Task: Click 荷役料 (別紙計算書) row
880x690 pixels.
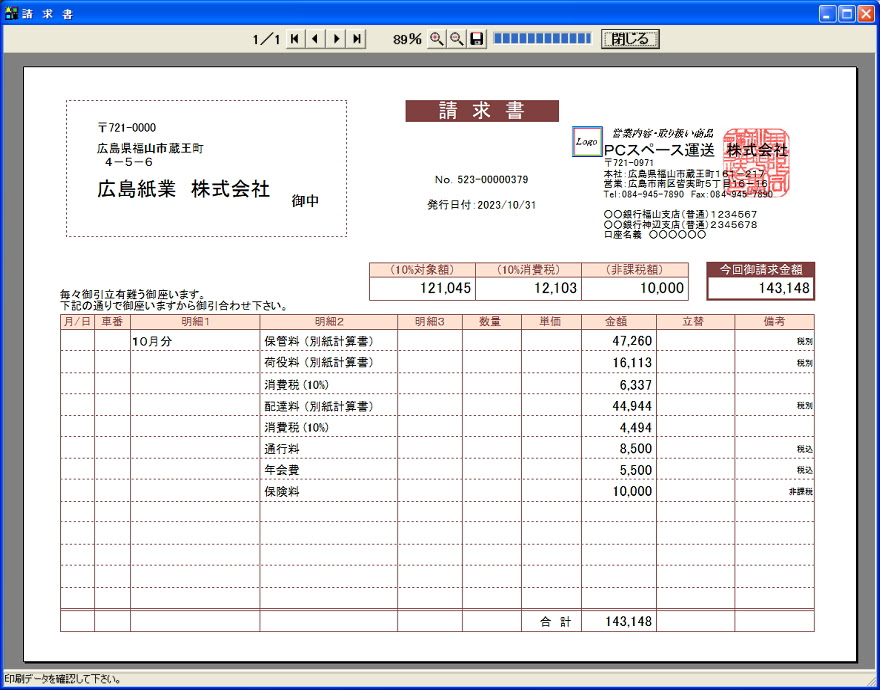Action: pos(437,362)
